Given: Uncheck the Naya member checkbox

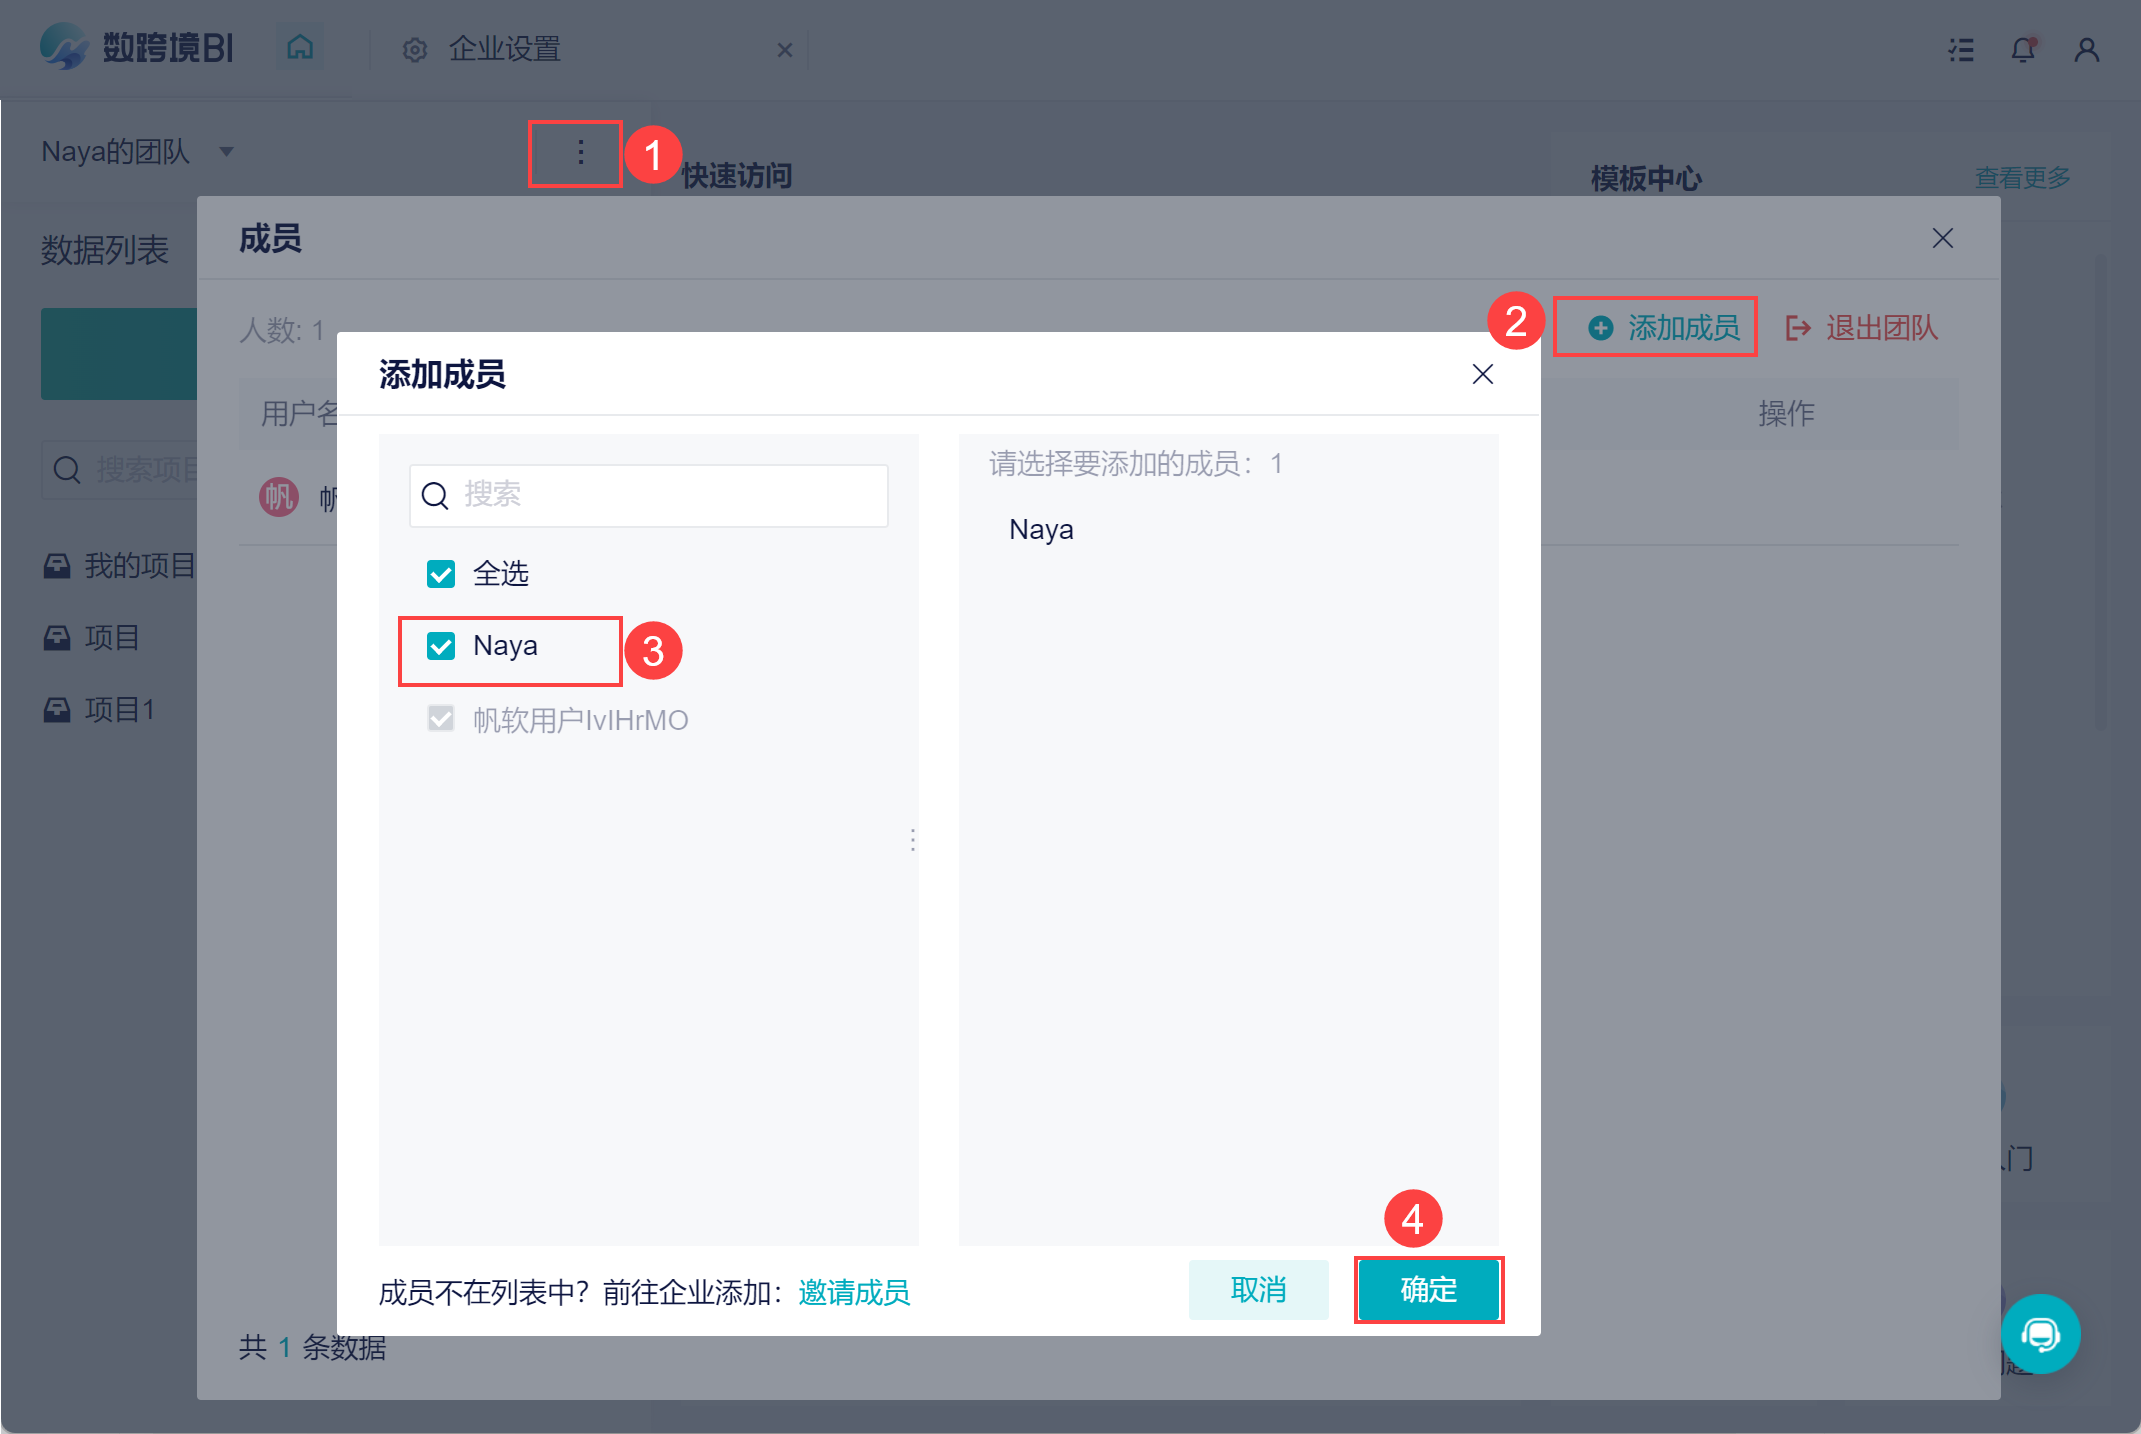Looking at the screenshot, I should [x=441, y=646].
